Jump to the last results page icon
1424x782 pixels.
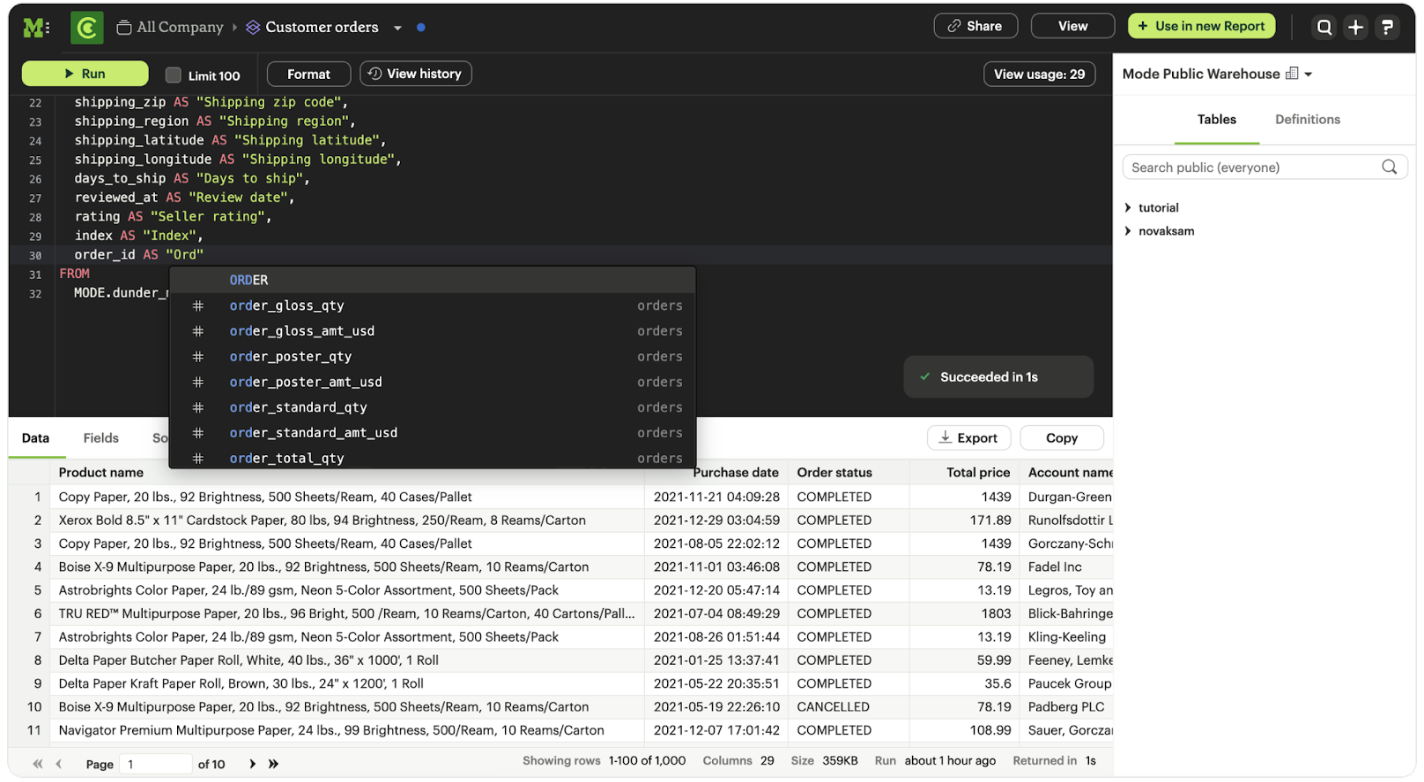point(273,764)
